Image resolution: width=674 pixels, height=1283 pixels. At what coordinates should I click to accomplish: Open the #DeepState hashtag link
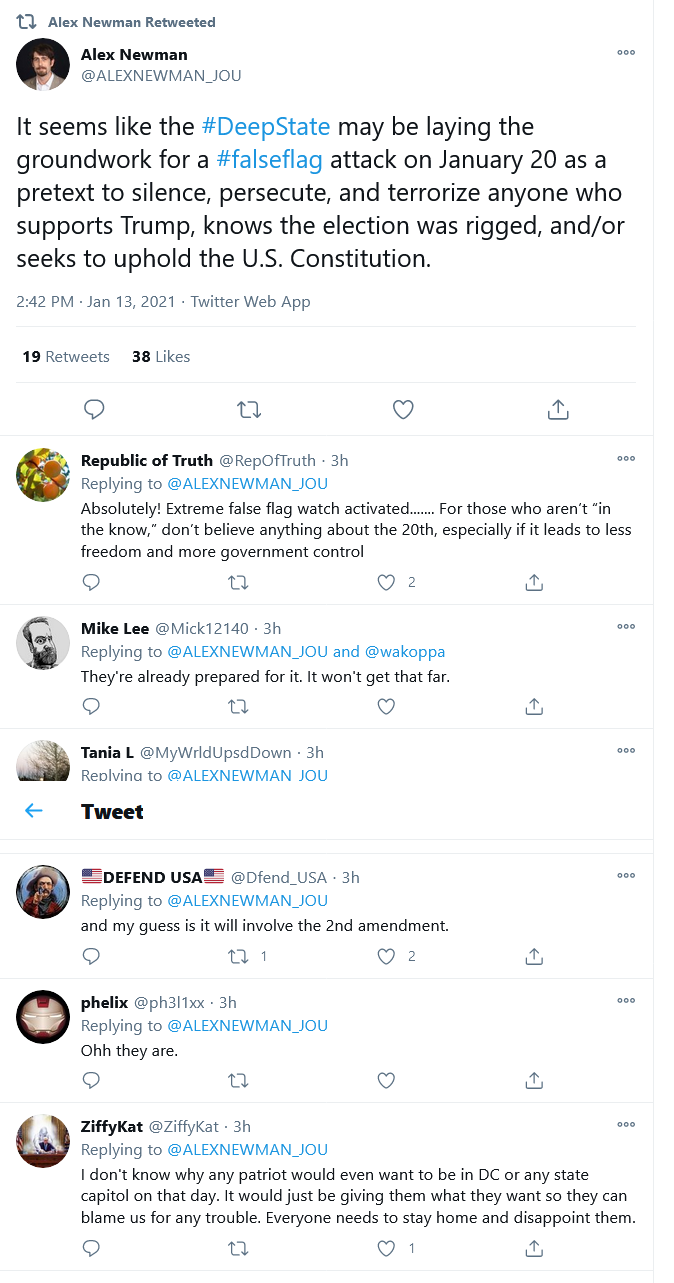tap(265, 127)
